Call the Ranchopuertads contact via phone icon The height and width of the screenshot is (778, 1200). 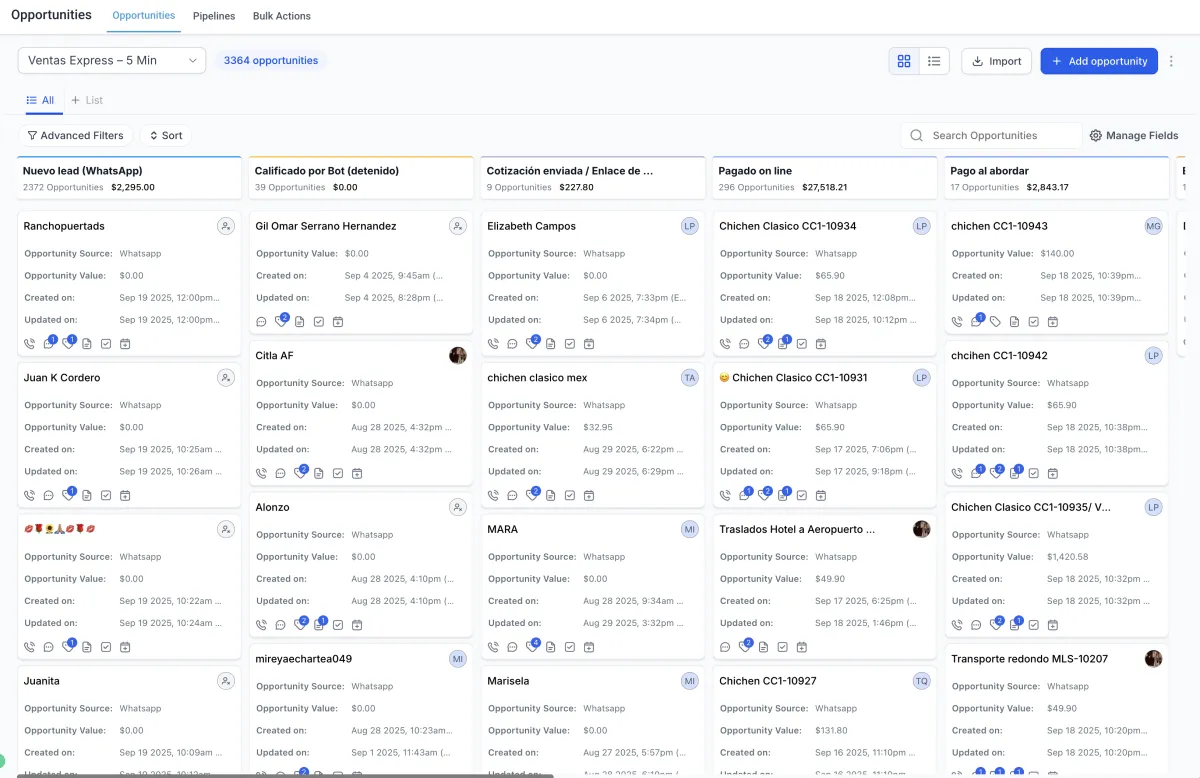(29, 343)
